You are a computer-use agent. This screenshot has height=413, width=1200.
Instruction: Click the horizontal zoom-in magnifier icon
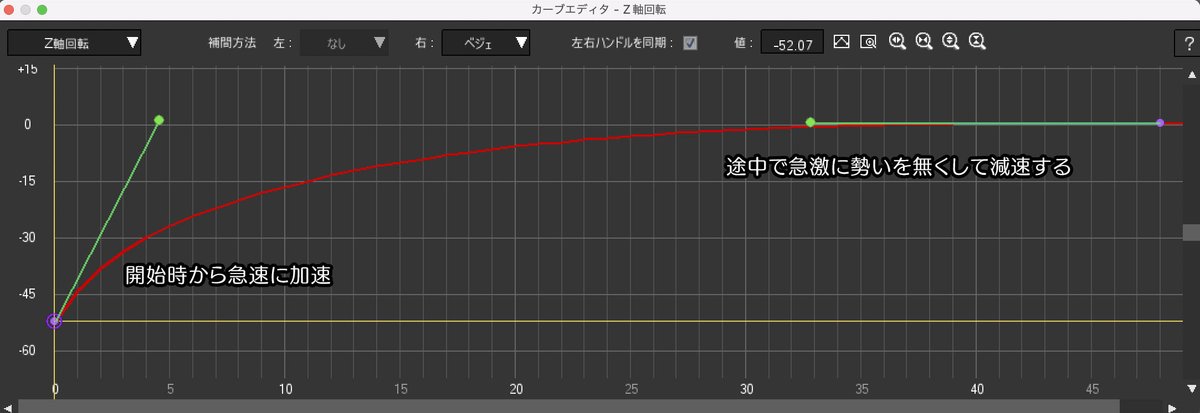click(x=898, y=42)
